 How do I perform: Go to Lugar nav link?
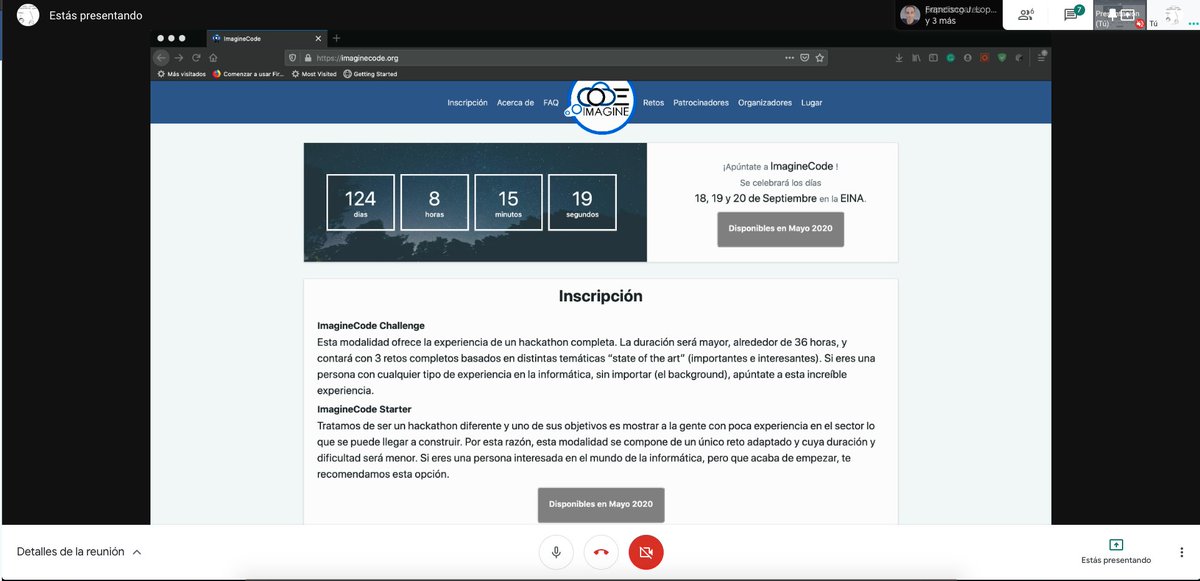[x=812, y=102]
